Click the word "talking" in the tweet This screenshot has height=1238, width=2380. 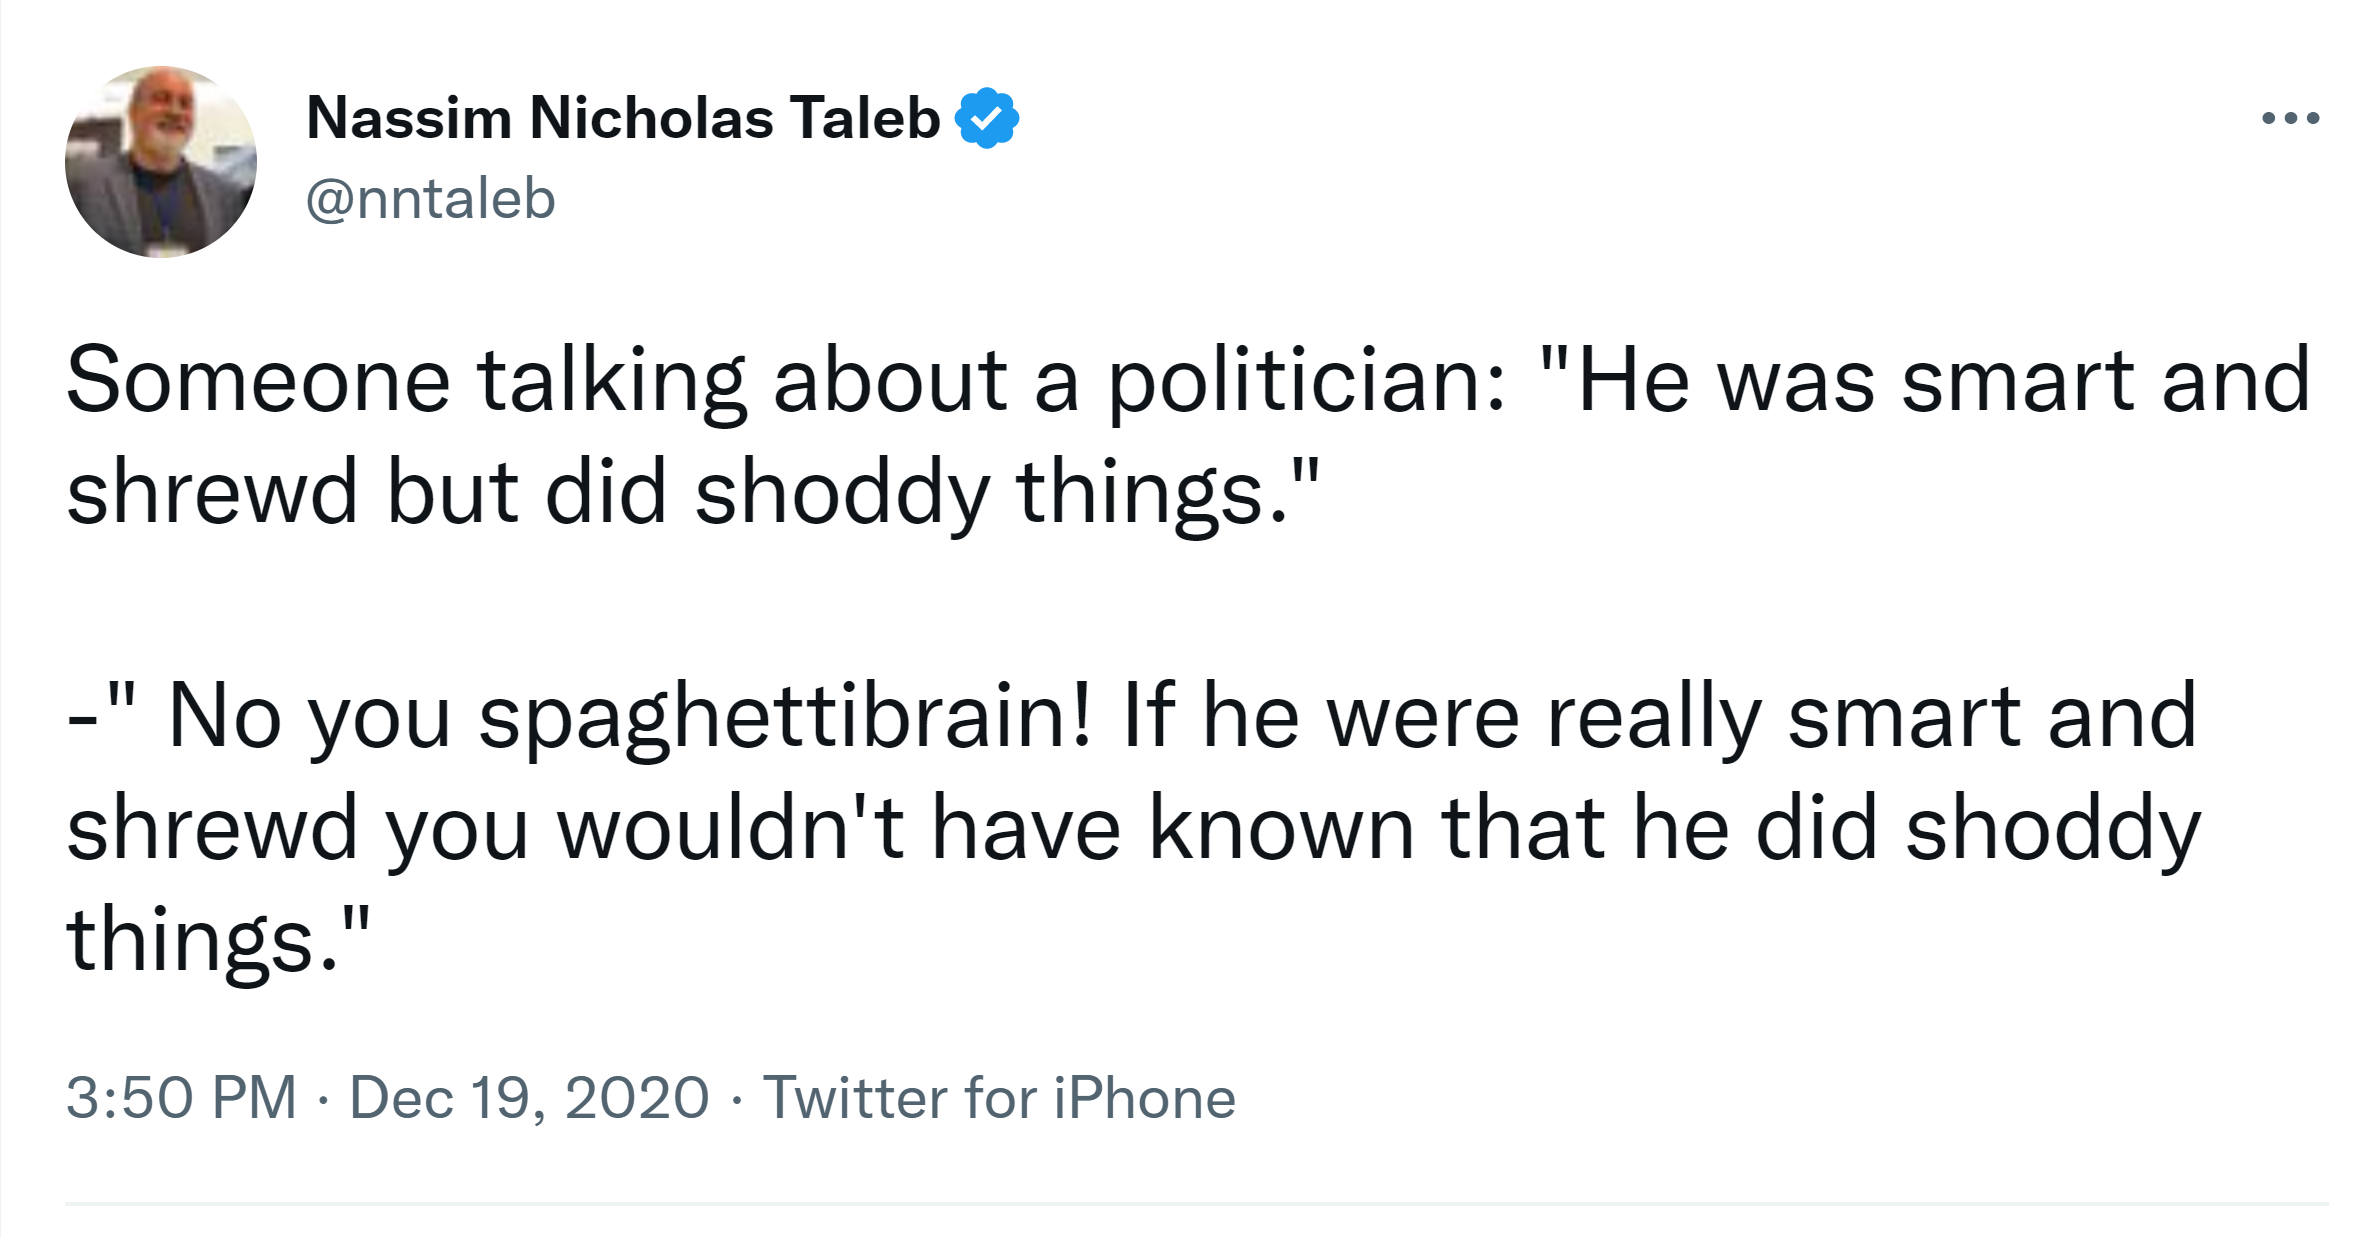coord(611,382)
